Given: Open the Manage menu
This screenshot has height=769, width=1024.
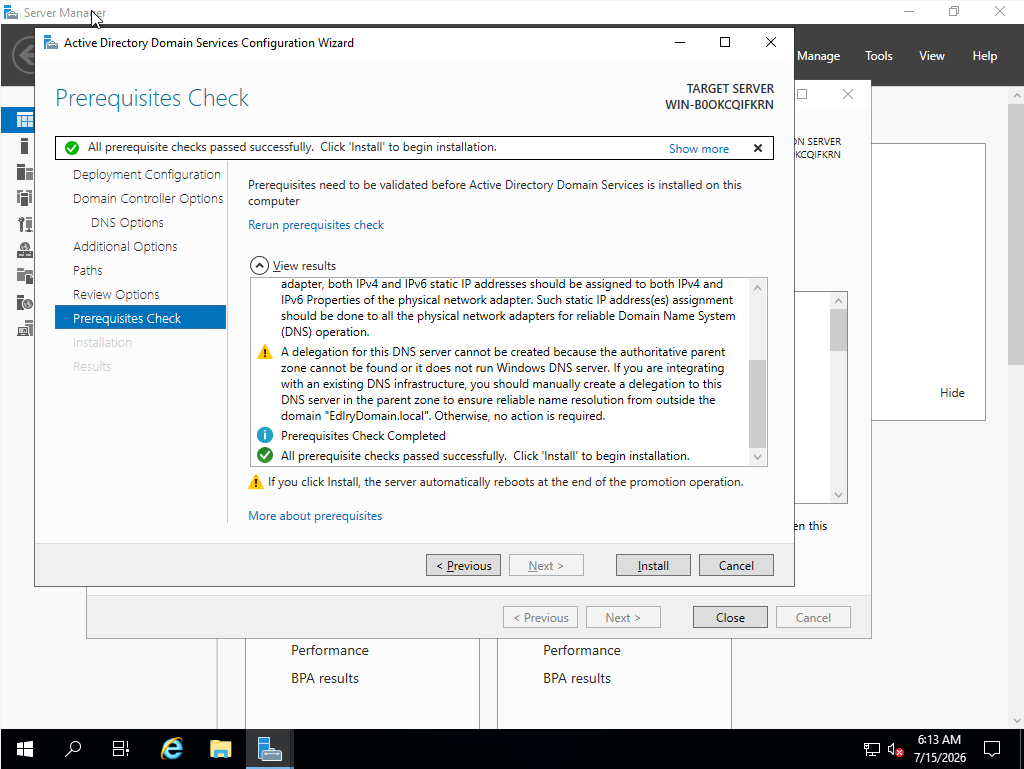Looking at the screenshot, I should [x=818, y=56].
